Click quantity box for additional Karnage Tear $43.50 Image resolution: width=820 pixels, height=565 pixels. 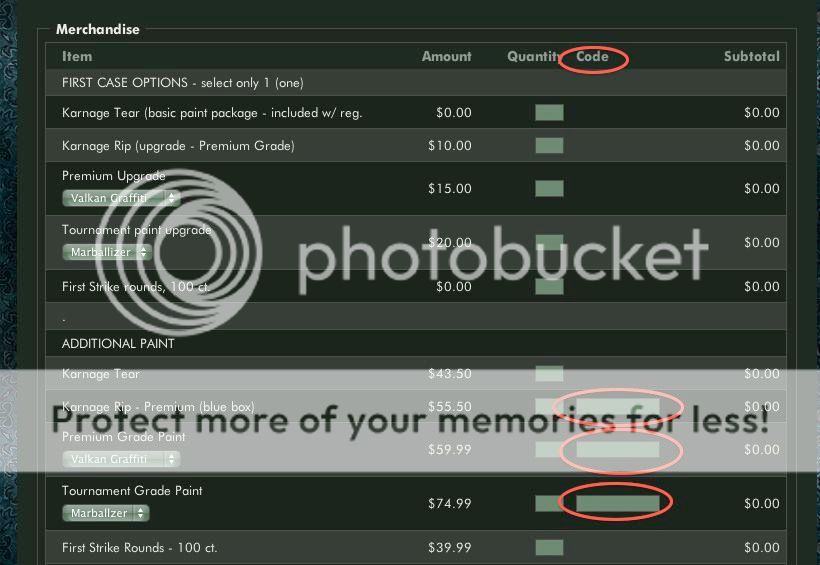tap(549, 374)
